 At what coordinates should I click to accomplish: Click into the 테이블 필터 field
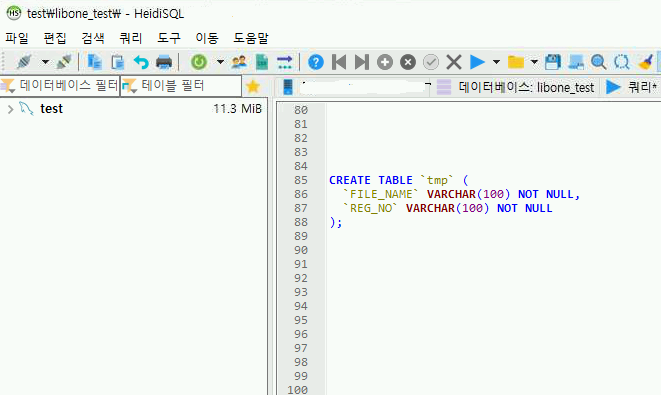click(181, 86)
